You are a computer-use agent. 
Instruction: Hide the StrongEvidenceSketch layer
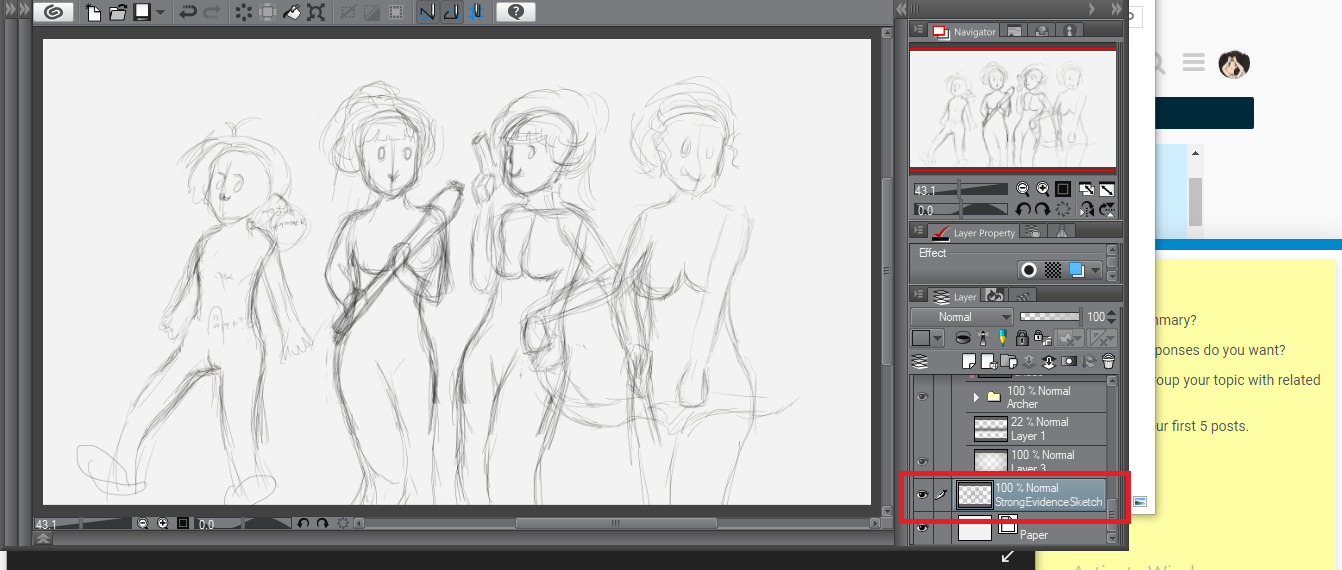[922, 494]
